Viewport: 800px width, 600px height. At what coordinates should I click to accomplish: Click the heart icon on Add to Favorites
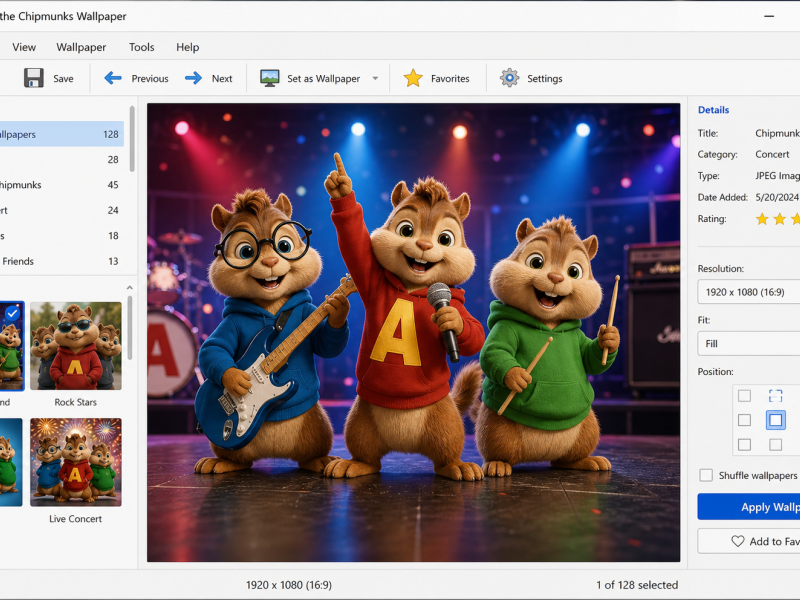pos(738,541)
